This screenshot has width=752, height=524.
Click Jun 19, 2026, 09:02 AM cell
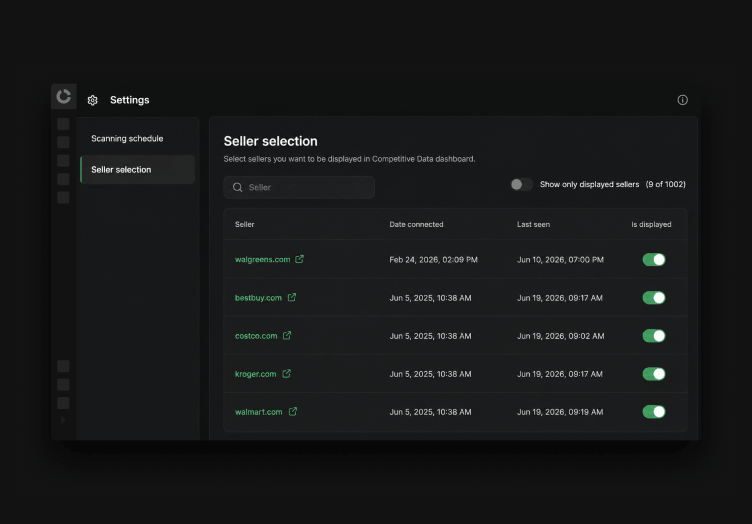coord(561,336)
